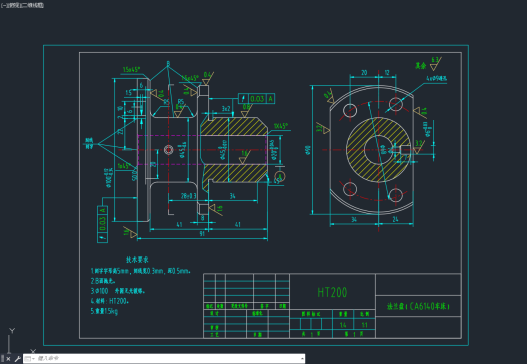Select scale value 1:1 in title block
The width and height of the screenshot is (527, 364).
click(x=365, y=325)
